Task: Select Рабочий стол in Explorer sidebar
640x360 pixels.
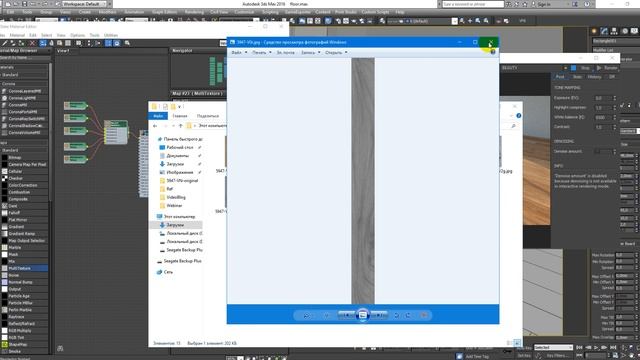Action: pos(180,147)
